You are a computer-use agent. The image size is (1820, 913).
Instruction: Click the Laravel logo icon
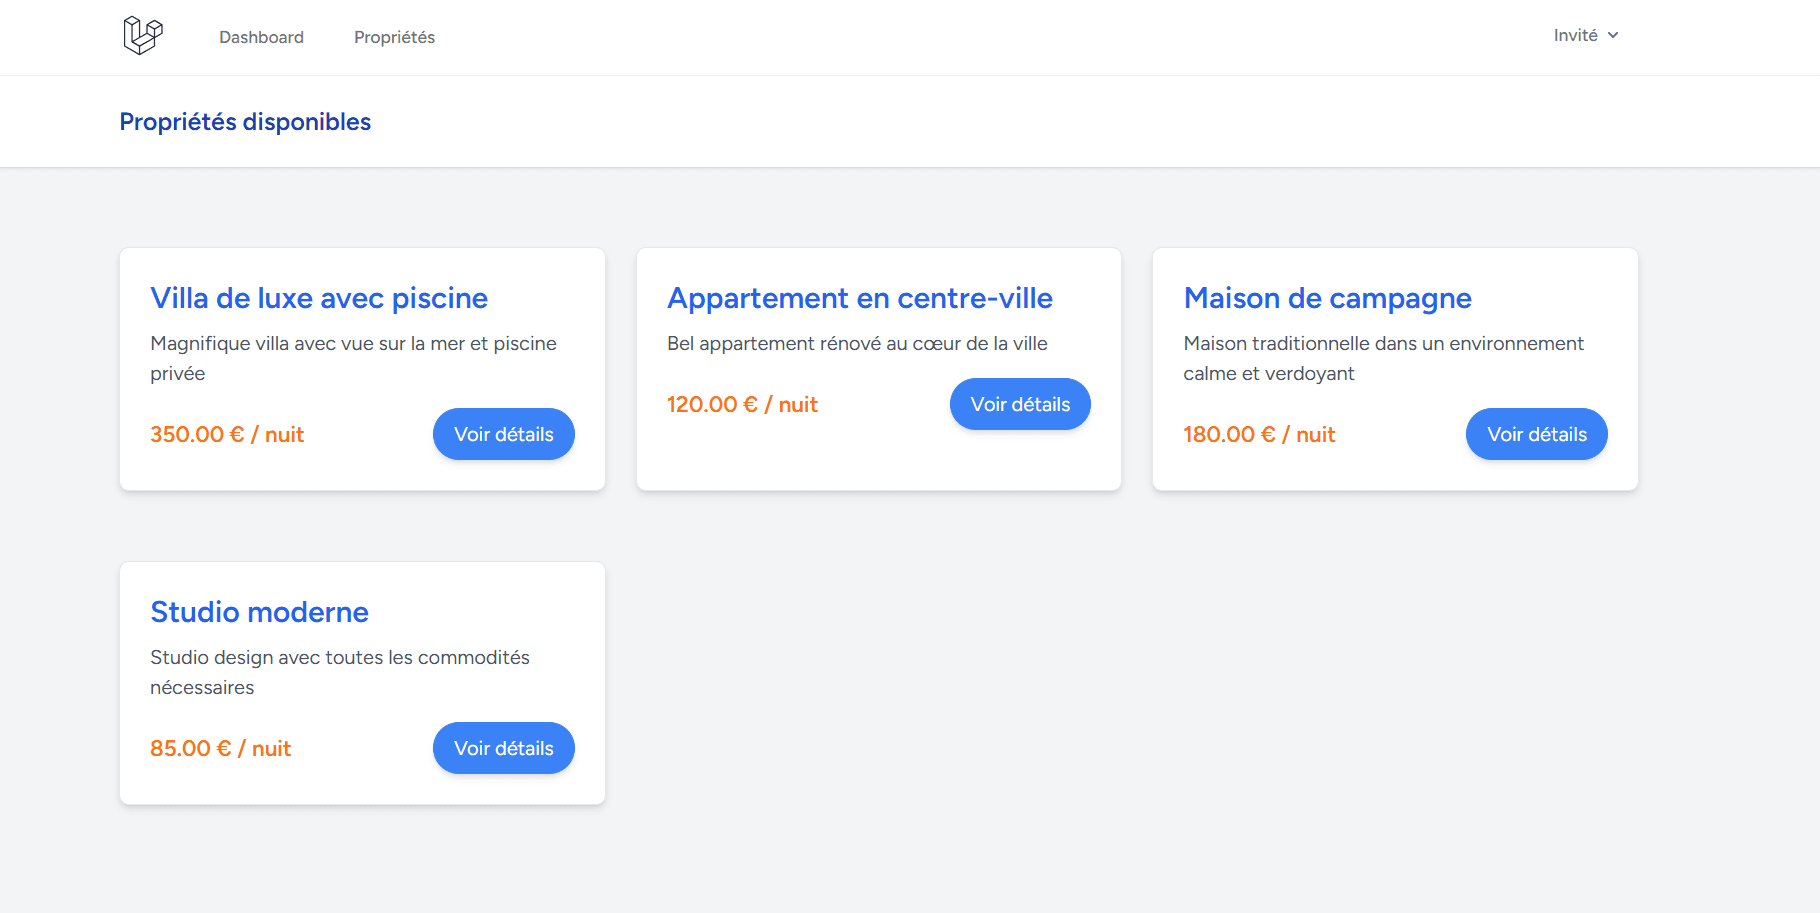coord(141,34)
